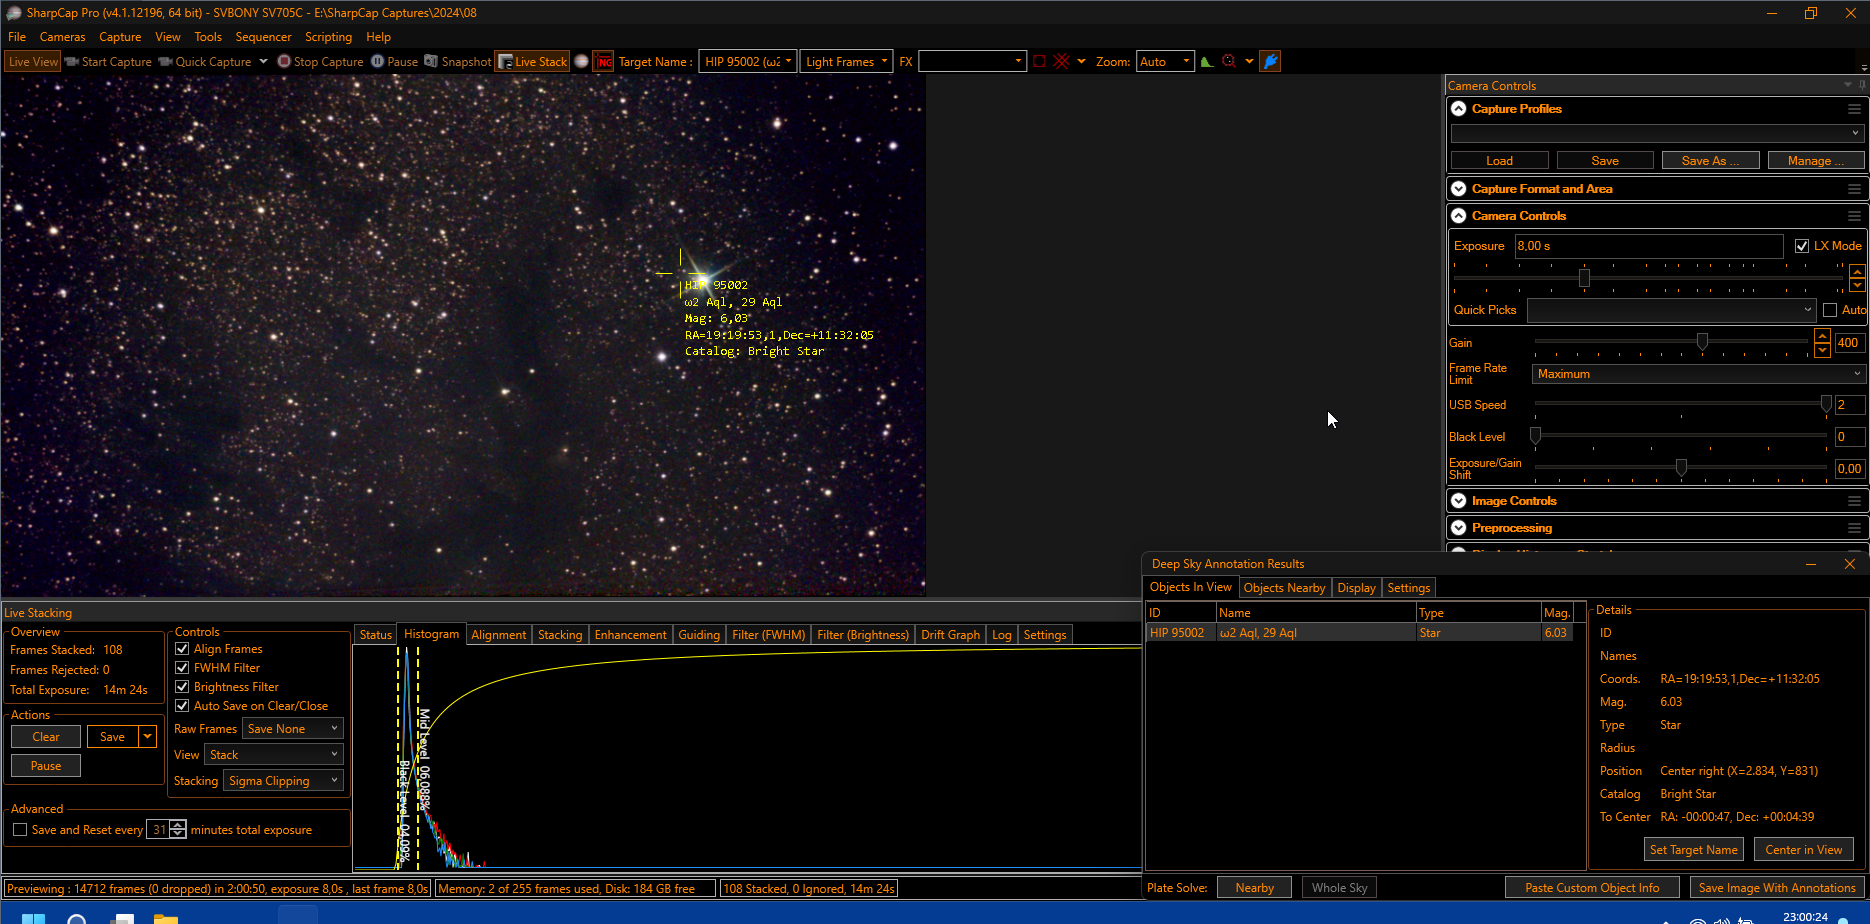Stop the capture with Stop Capture
This screenshot has width=1870, height=924.
320,62
